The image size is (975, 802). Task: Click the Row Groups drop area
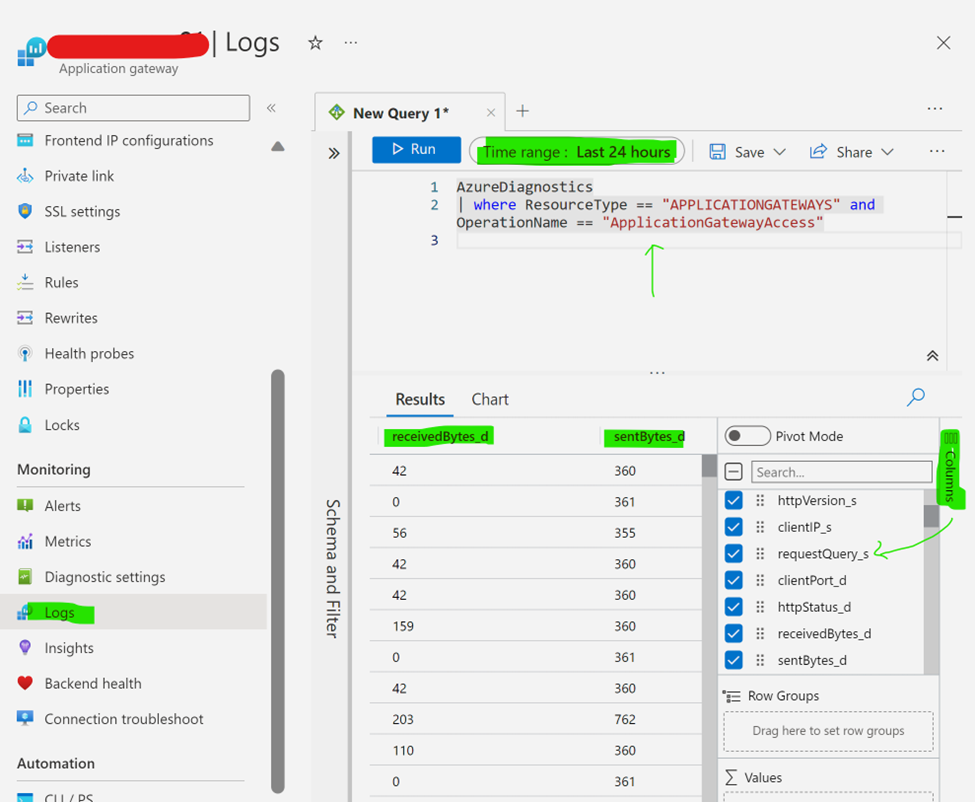point(828,731)
